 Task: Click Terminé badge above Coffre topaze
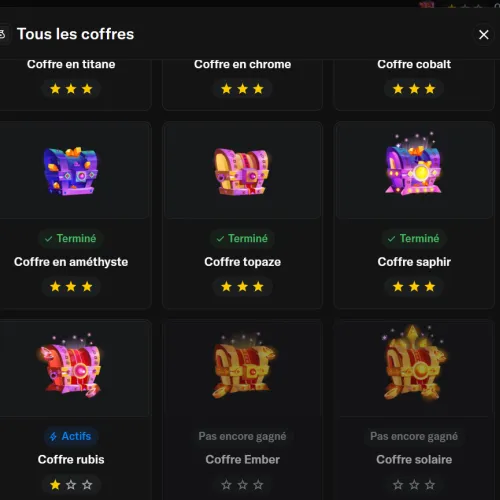[x=242, y=238]
